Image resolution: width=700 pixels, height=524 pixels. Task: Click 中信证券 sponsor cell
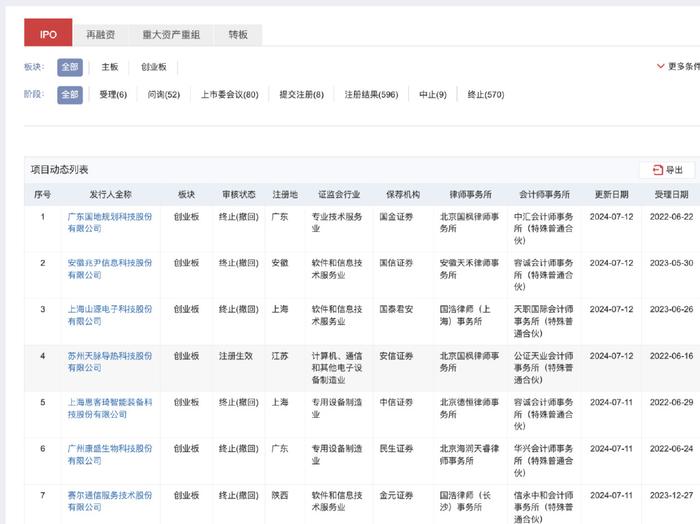396,403
